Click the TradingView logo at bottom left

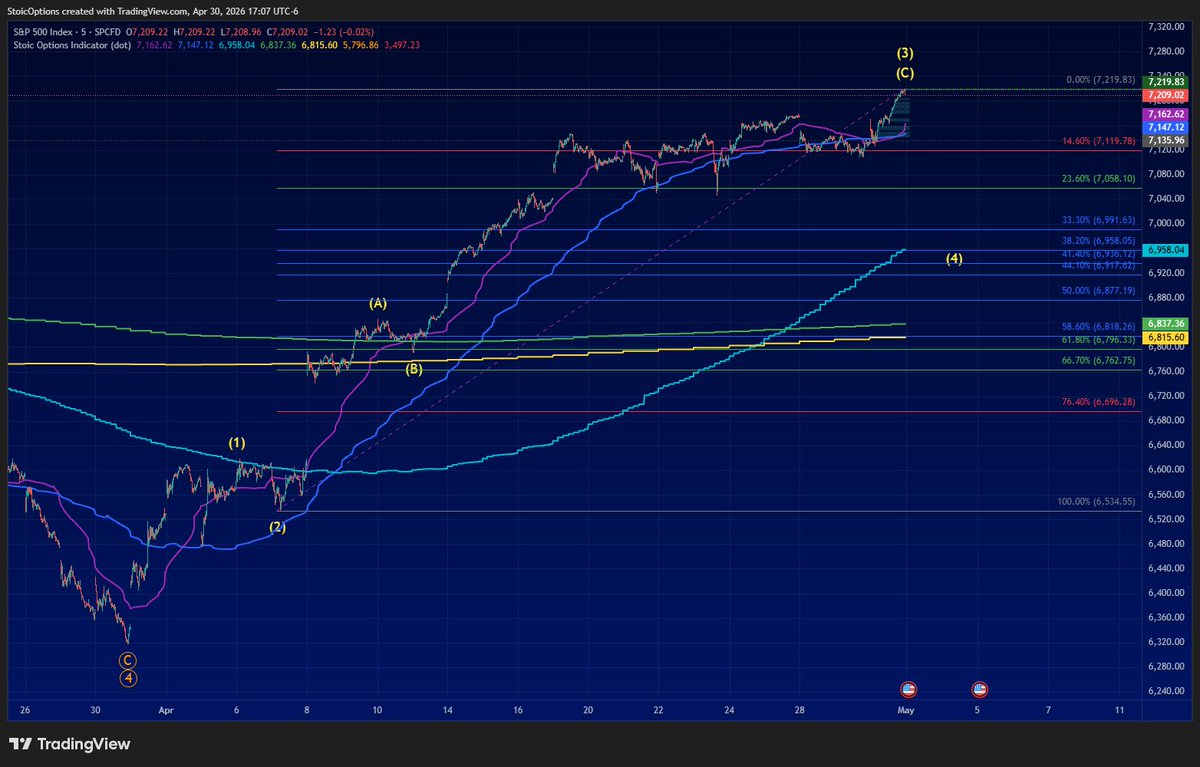[x=69, y=744]
